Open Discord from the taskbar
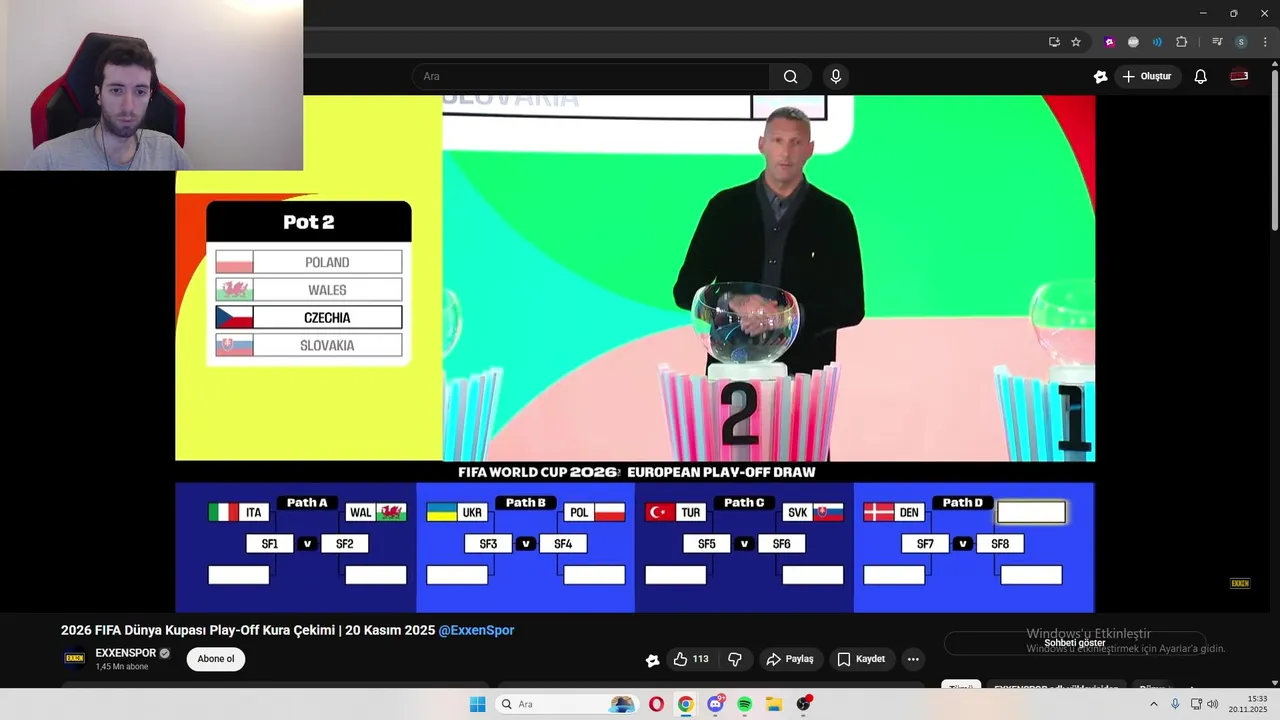 tap(716, 704)
